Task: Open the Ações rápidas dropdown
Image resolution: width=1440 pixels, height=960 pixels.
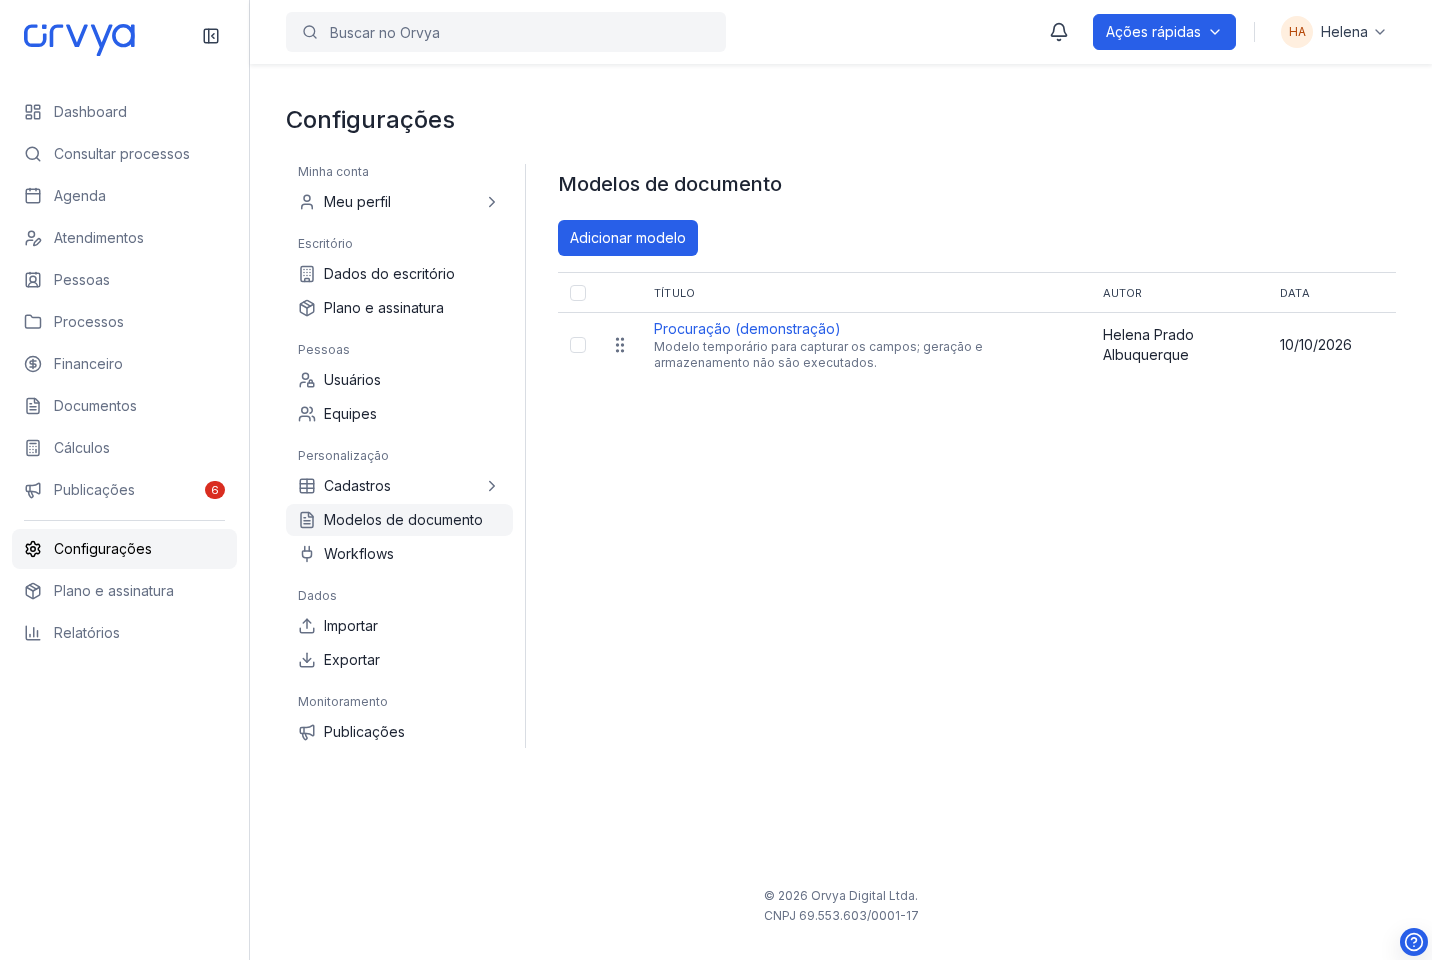Action: pos(1164,32)
